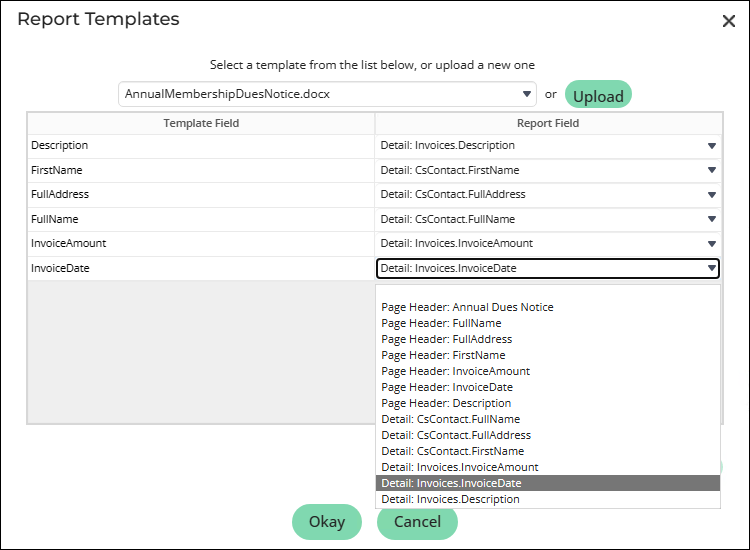Image resolution: width=750 pixels, height=550 pixels.
Task: Open the FullName report field dropdown
Action: 548,219
